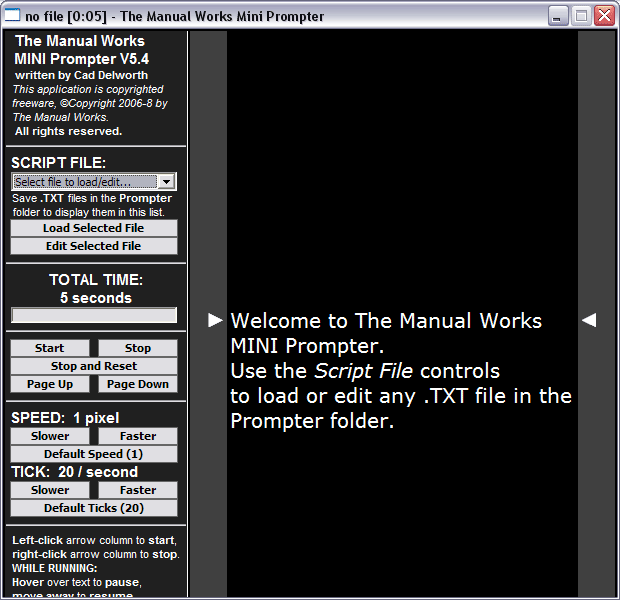
Task: Click the left prompter arrow marker
Action: [215, 320]
